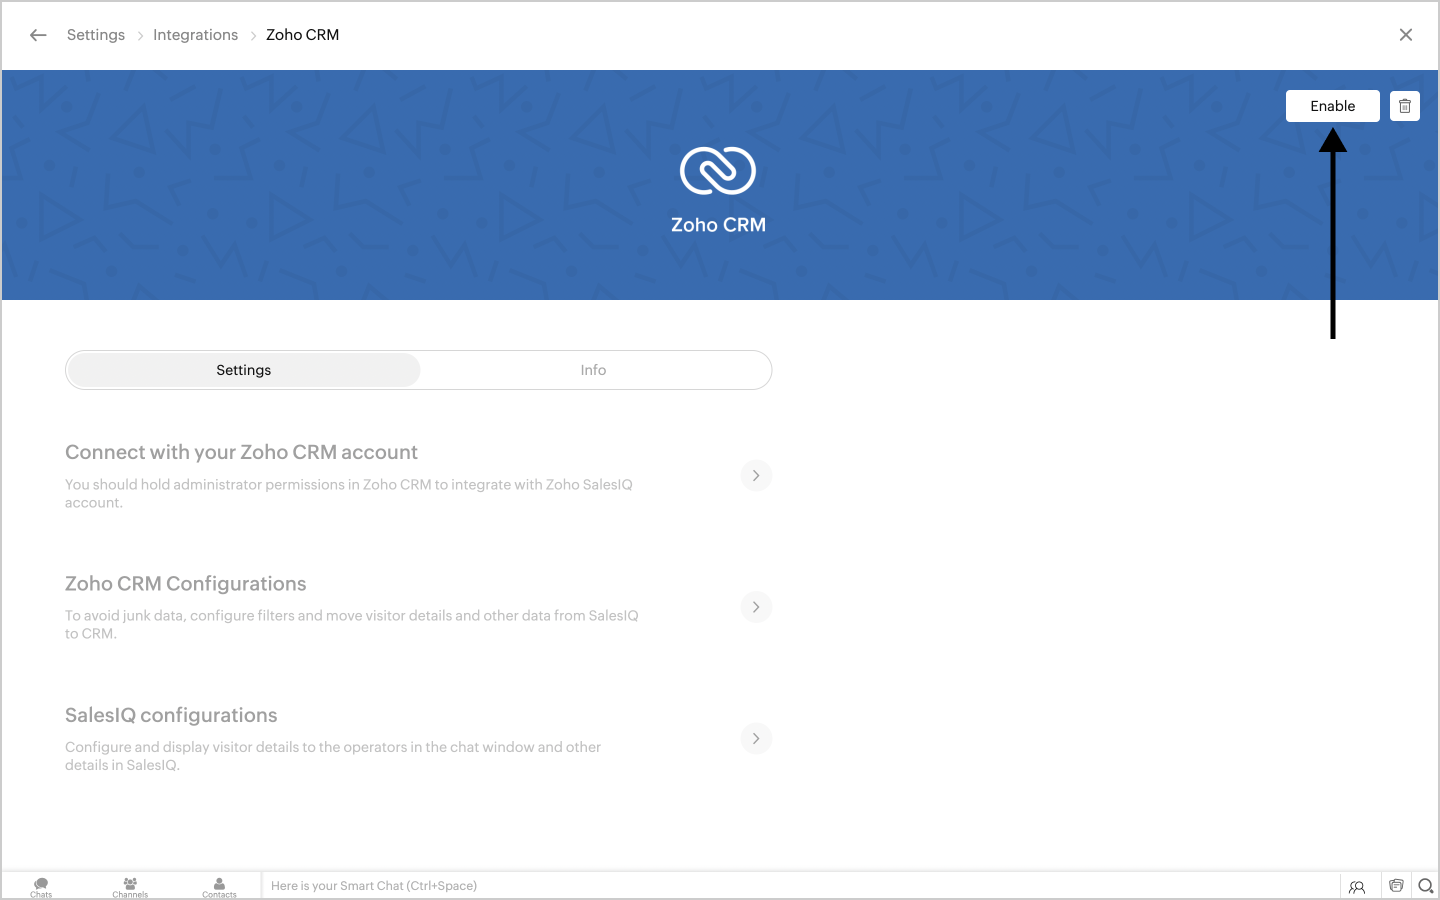Go to Integrations in the breadcrumb
This screenshot has width=1440, height=900.
pyautogui.click(x=196, y=35)
